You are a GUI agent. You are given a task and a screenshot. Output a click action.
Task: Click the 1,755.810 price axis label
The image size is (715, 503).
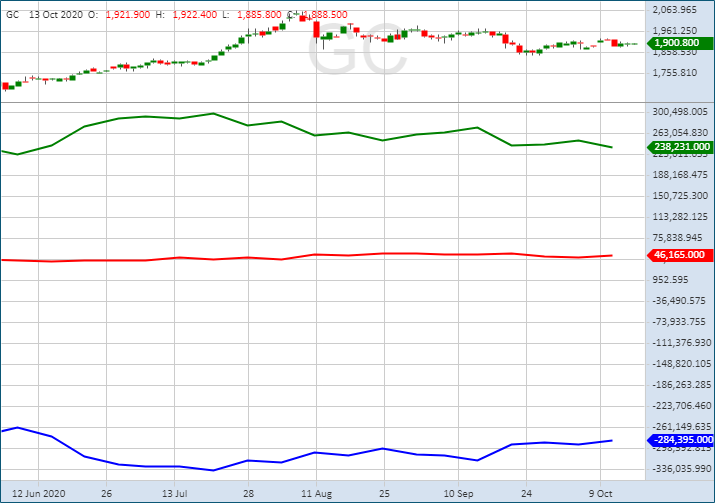(x=674, y=73)
